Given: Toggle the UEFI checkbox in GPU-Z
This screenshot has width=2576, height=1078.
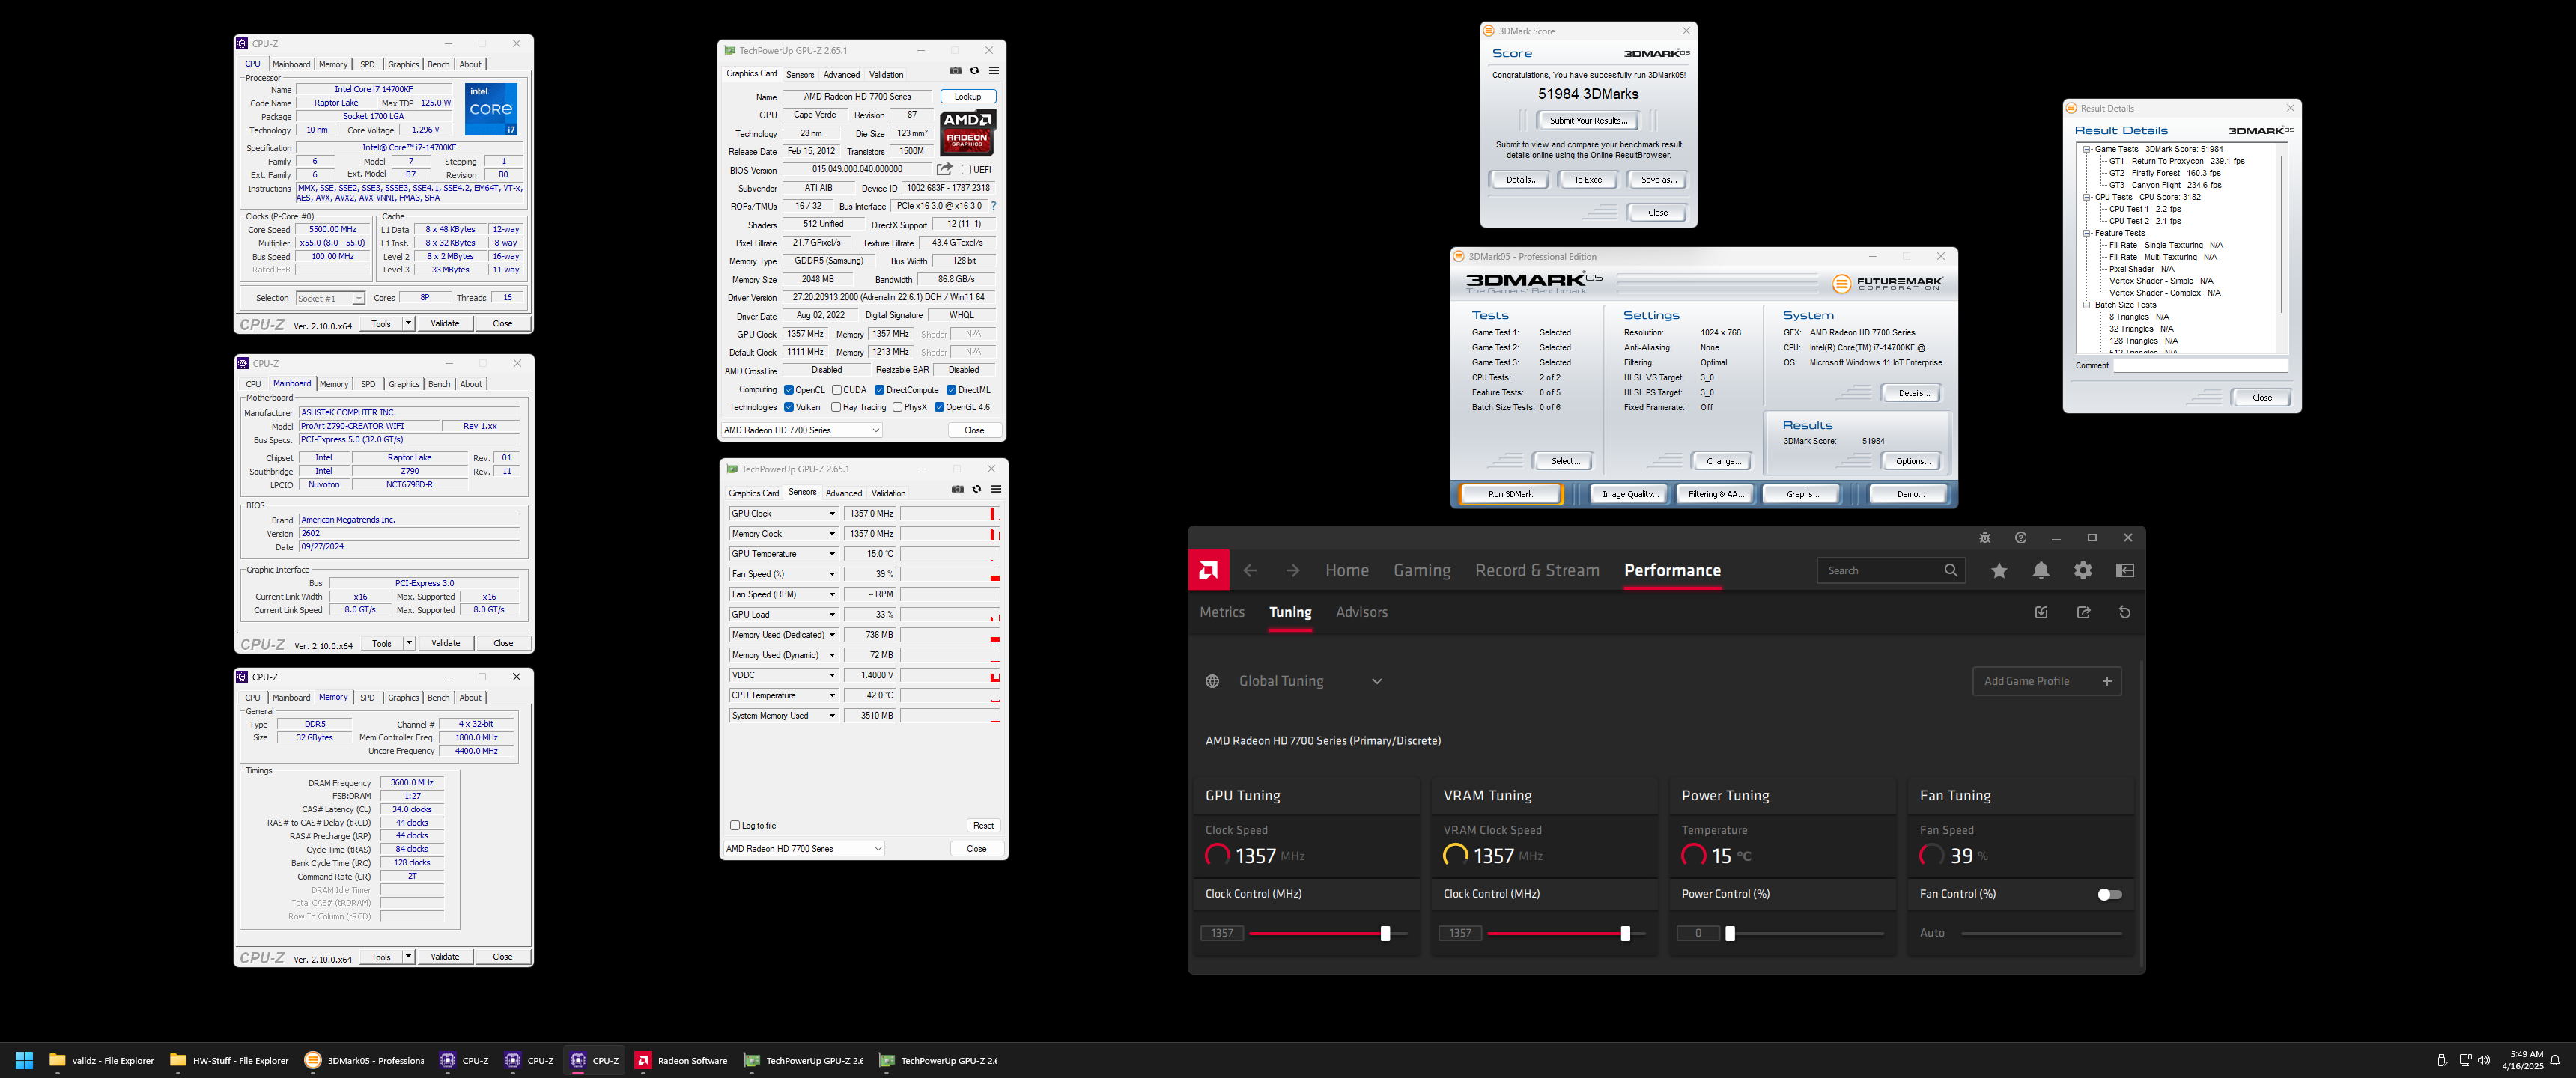Looking at the screenshot, I should click(966, 170).
